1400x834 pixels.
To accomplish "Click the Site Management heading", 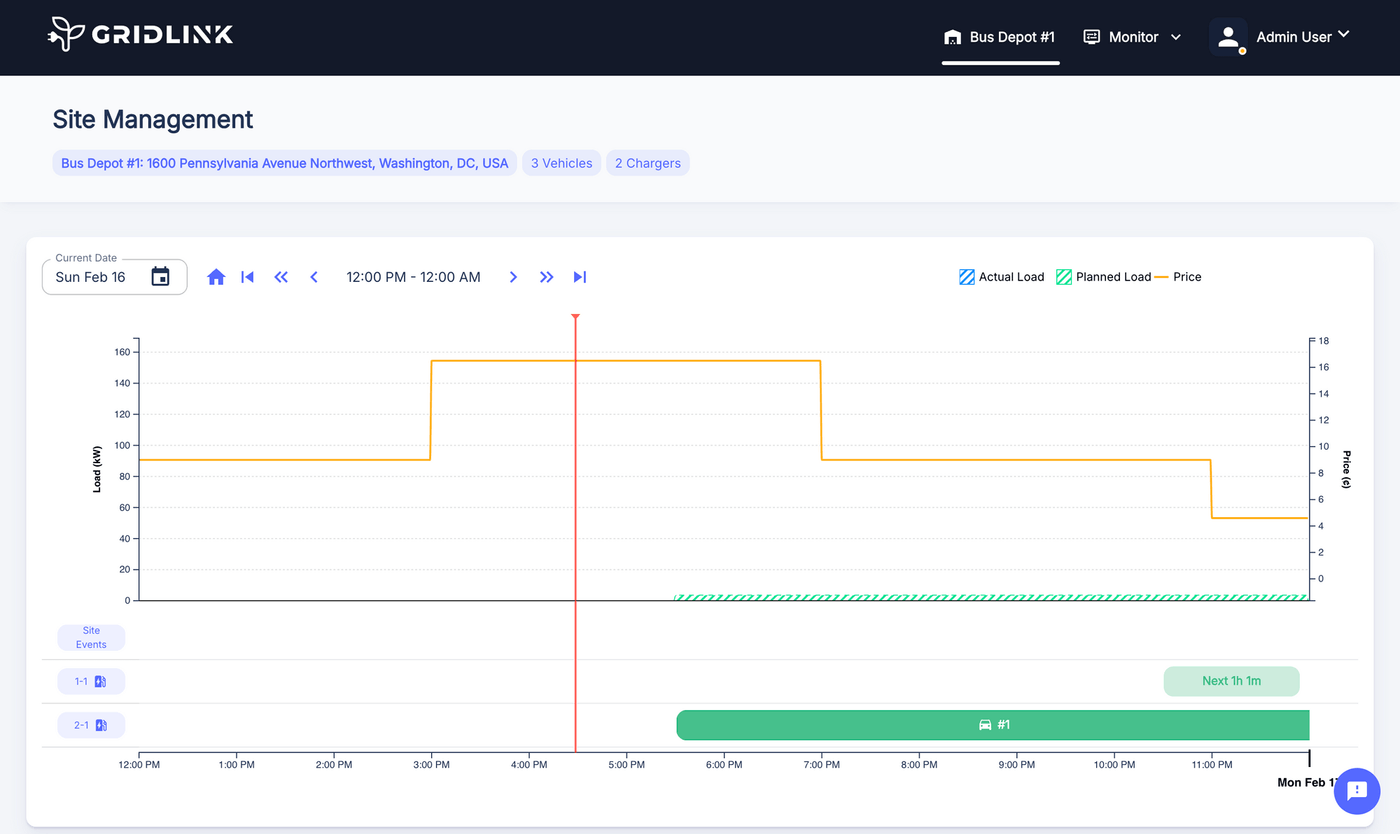I will point(153,120).
